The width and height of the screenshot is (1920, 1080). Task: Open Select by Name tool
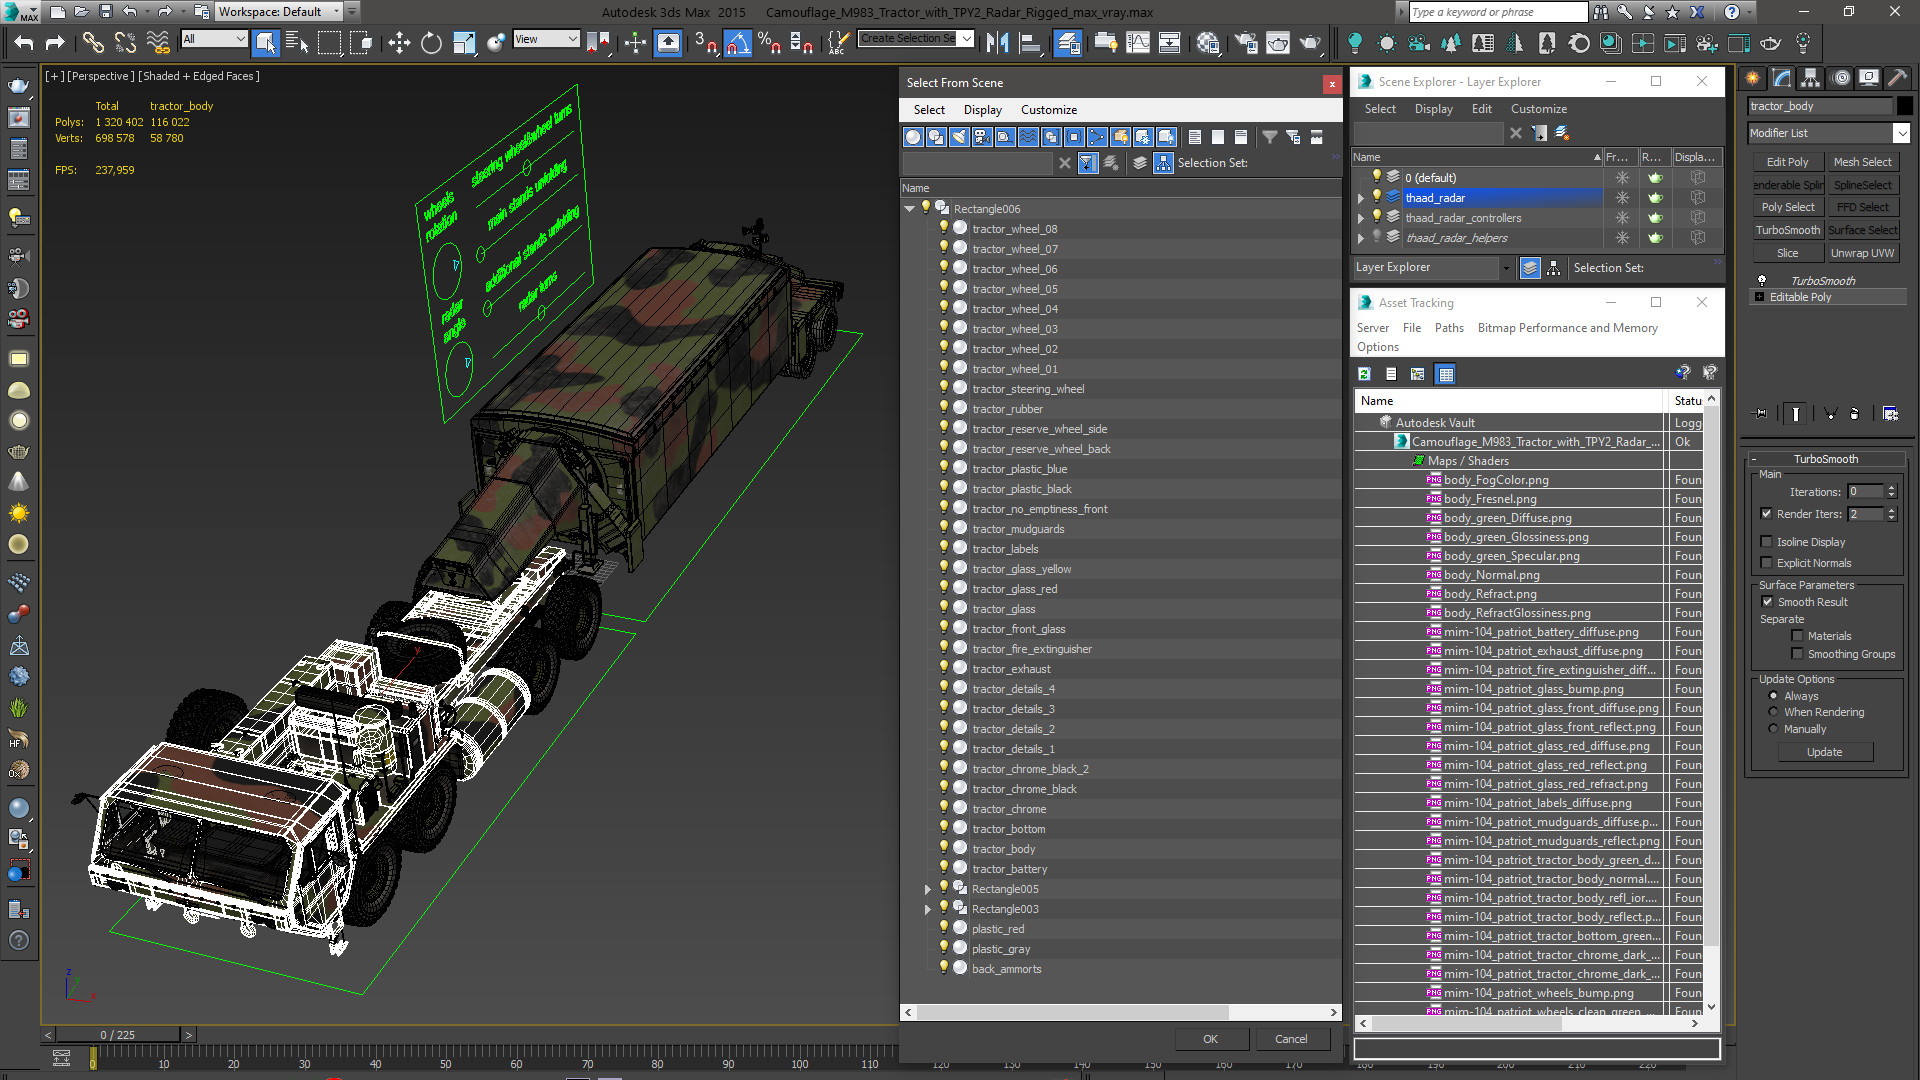pos(297,42)
